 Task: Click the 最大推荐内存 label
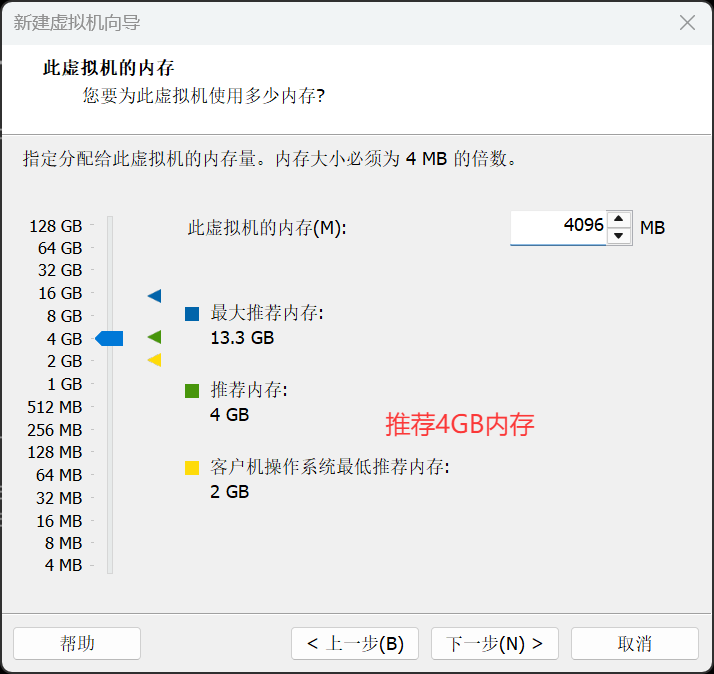[267, 313]
